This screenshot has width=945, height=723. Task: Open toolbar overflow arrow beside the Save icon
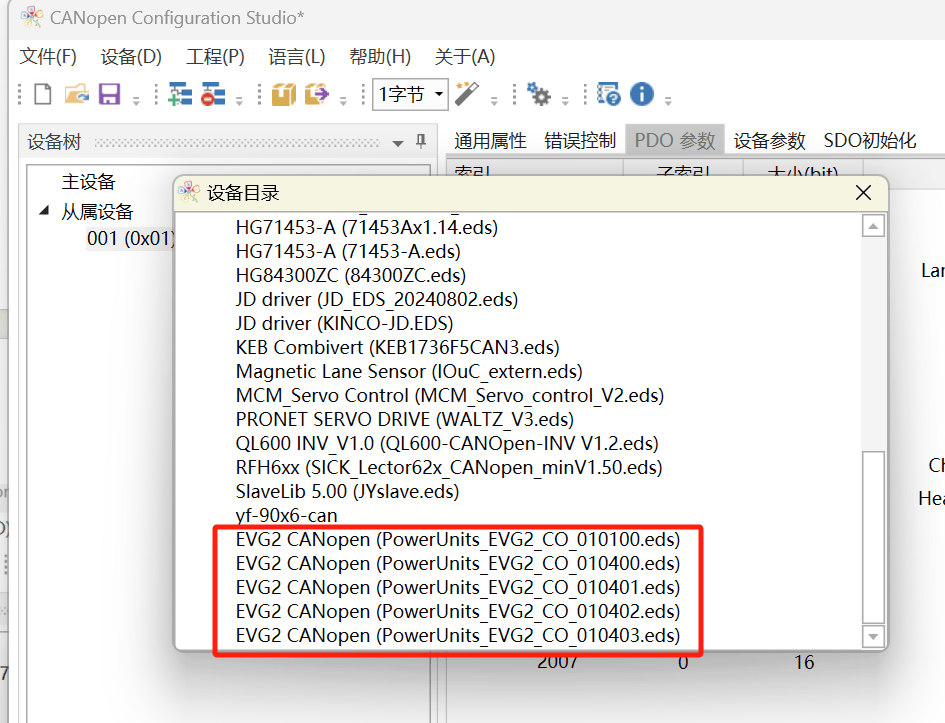click(136, 99)
